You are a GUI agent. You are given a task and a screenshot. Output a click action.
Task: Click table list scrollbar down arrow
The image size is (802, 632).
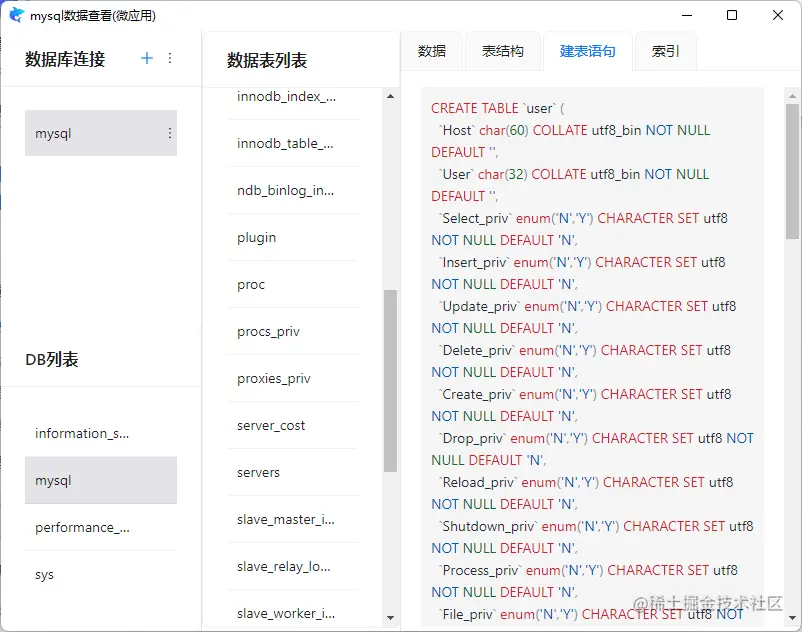click(391, 618)
